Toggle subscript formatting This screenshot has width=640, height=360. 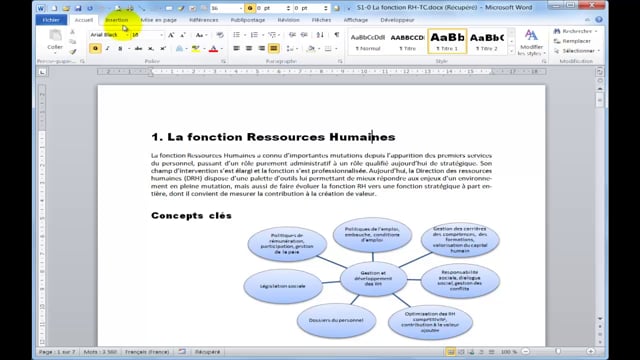[x=151, y=49]
